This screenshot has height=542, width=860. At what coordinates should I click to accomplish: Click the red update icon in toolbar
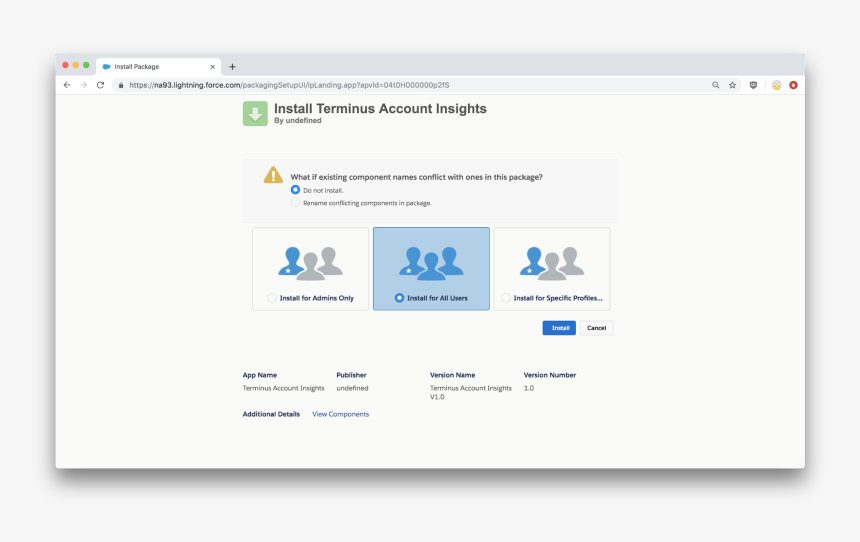tap(793, 85)
